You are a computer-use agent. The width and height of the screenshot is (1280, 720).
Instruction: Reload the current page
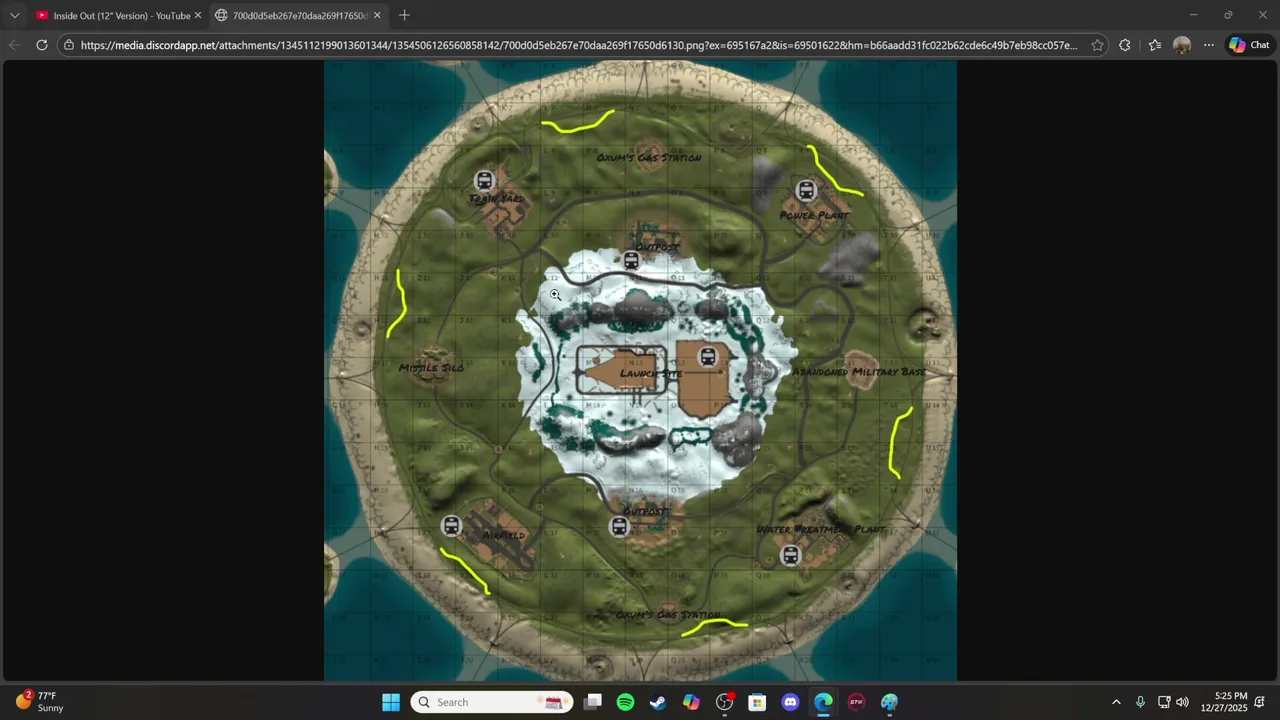pos(41,45)
